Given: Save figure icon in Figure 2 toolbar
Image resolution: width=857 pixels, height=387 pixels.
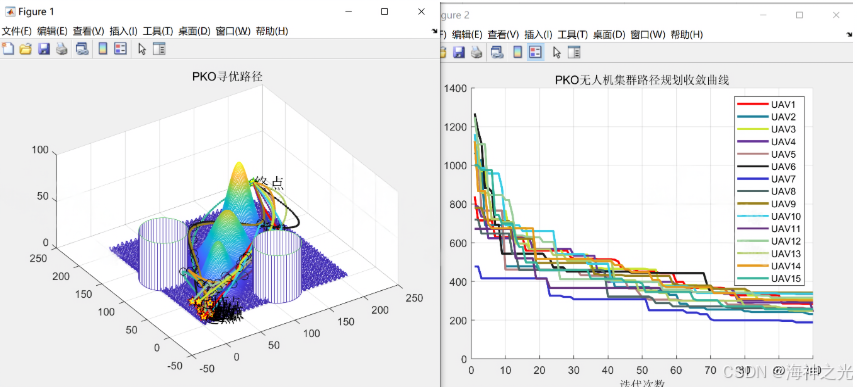Looking at the screenshot, I should 459,52.
